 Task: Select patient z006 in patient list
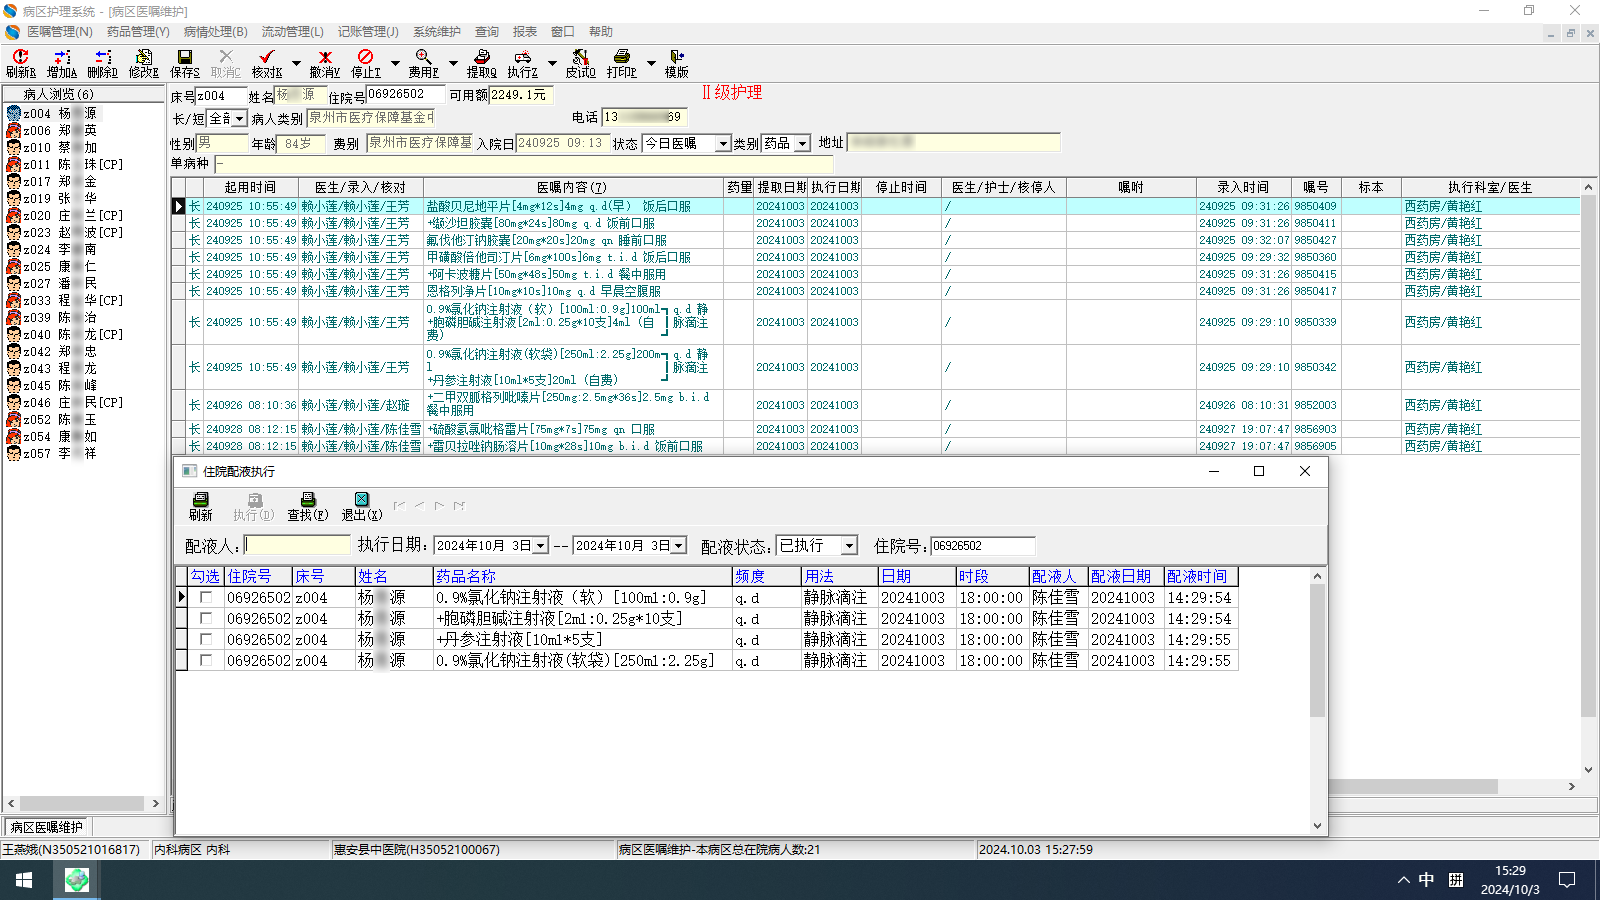pyautogui.click(x=60, y=130)
